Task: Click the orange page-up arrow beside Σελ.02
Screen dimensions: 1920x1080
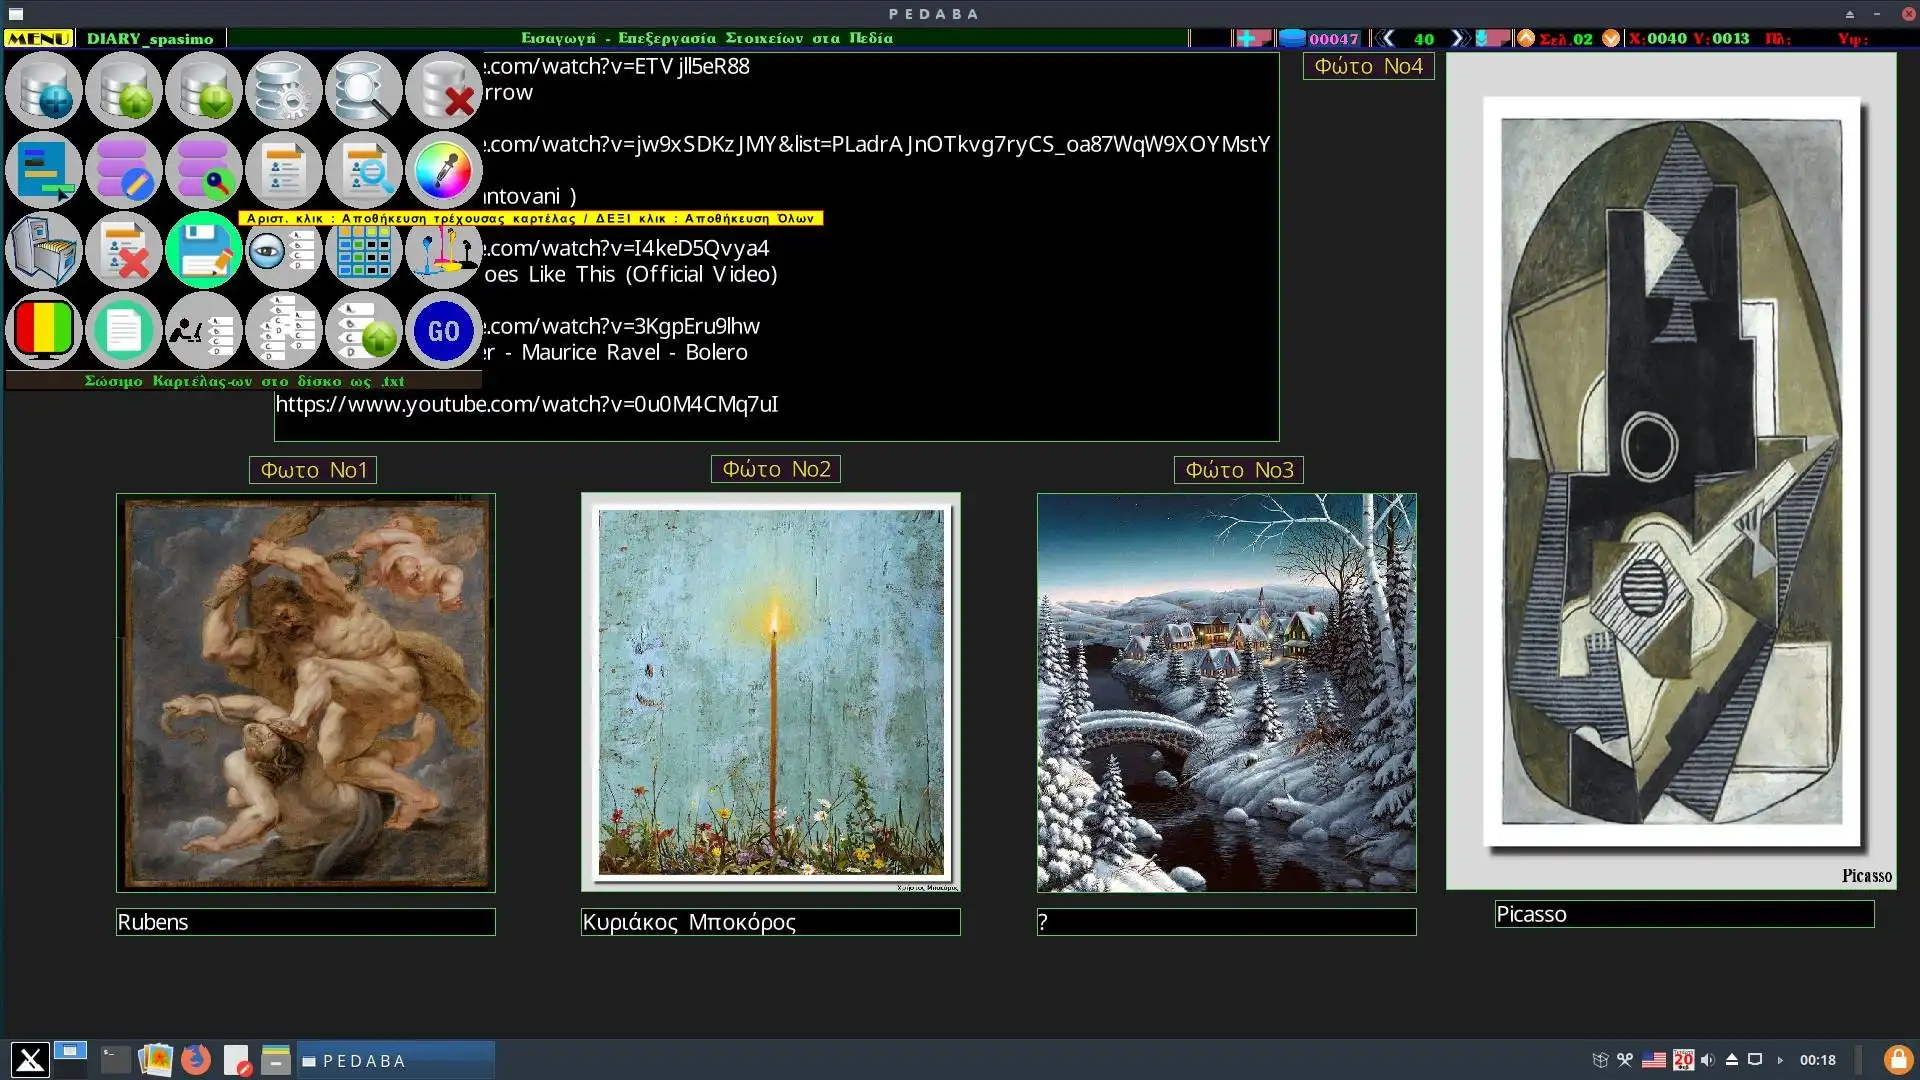Action: point(1526,38)
